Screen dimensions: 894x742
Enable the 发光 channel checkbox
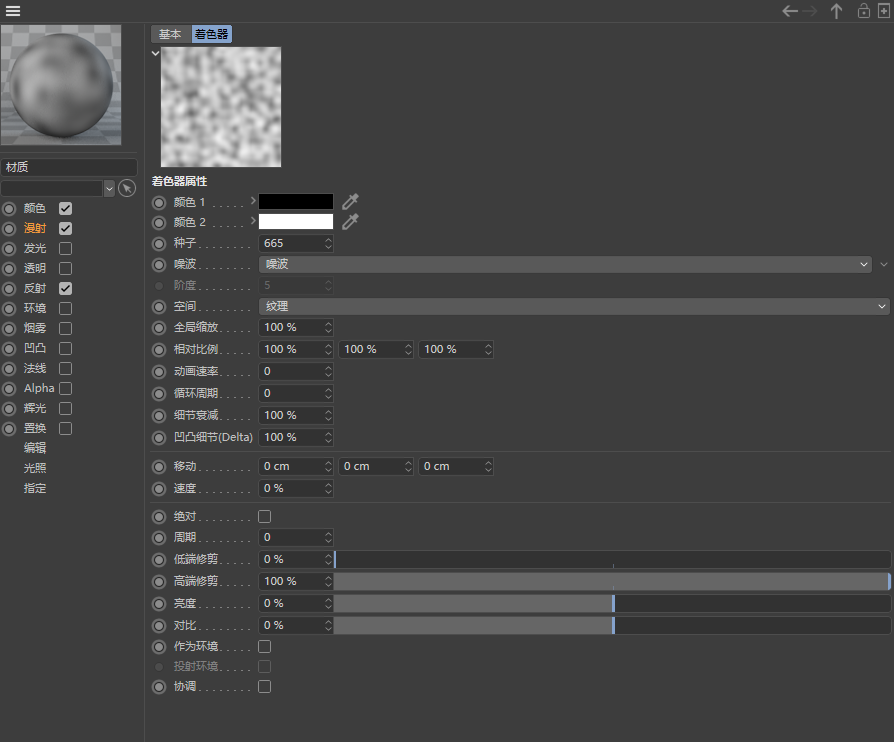pos(66,249)
